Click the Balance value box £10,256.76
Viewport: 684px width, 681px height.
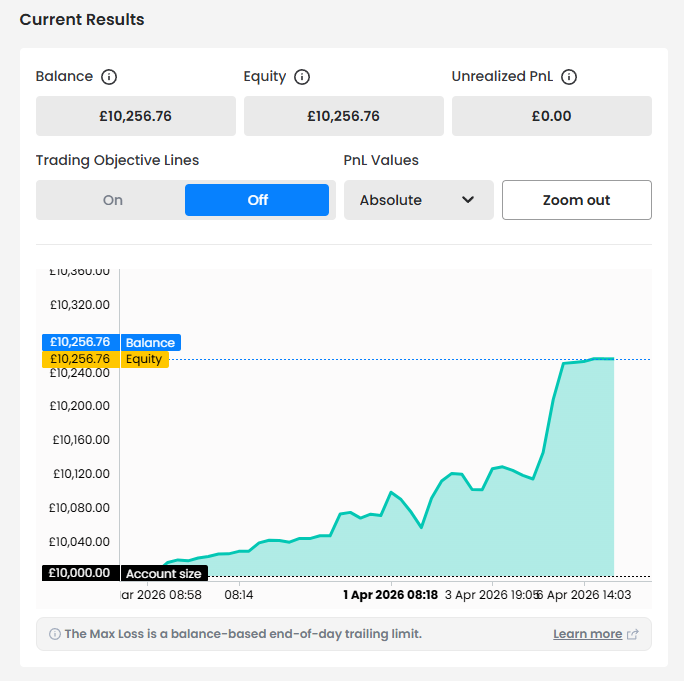136,116
